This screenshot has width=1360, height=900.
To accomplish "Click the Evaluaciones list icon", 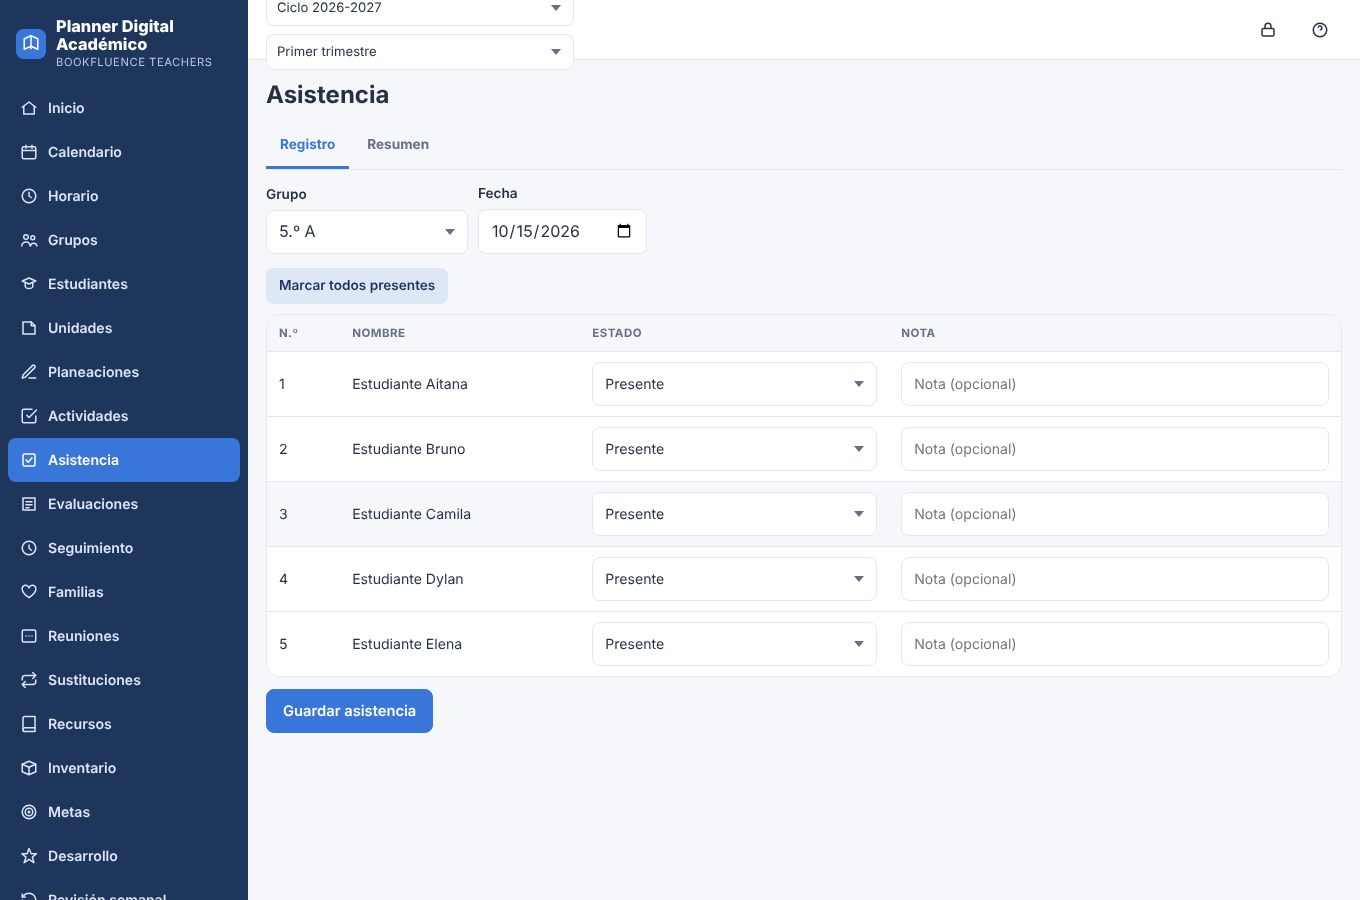I will 29,504.
